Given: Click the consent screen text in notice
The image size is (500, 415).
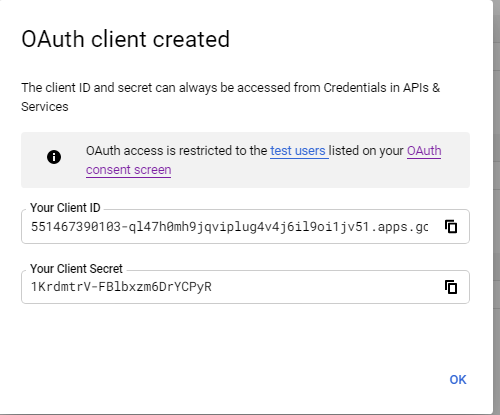Looking at the screenshot, I should click(129, 170).
